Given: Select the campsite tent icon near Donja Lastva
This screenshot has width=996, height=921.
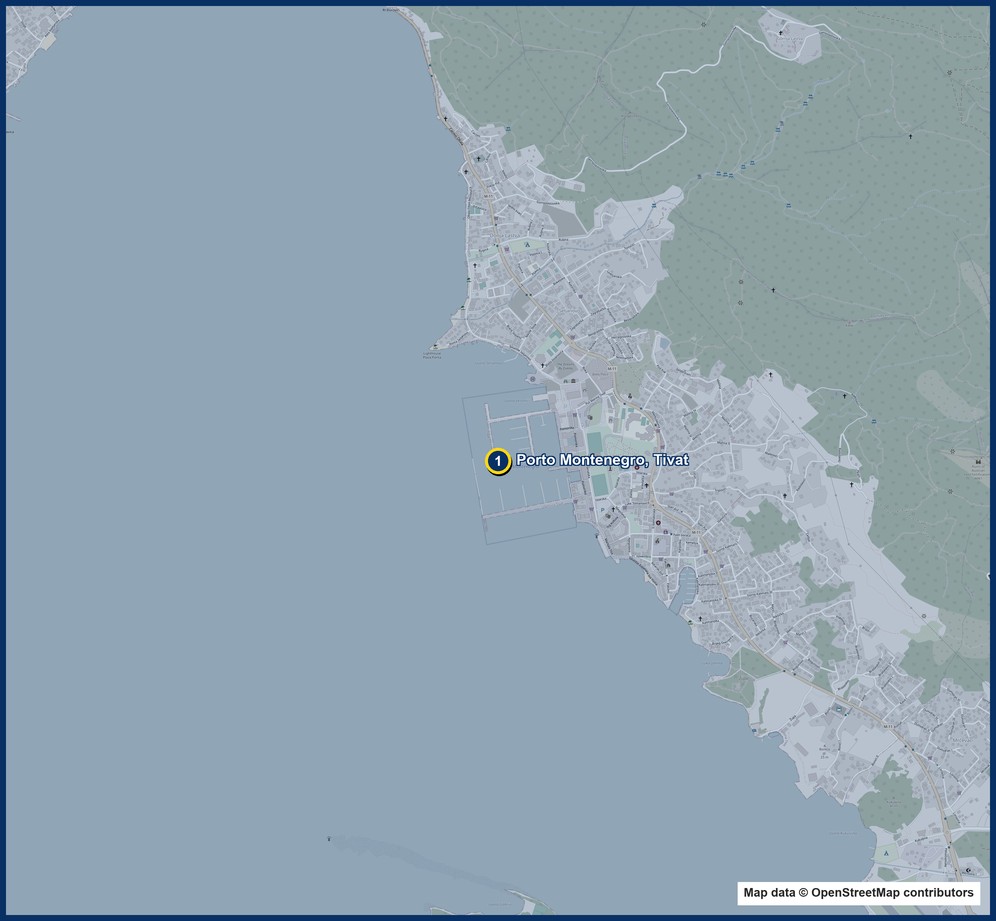Looking at the screenshot, I should tap(527, 244).
